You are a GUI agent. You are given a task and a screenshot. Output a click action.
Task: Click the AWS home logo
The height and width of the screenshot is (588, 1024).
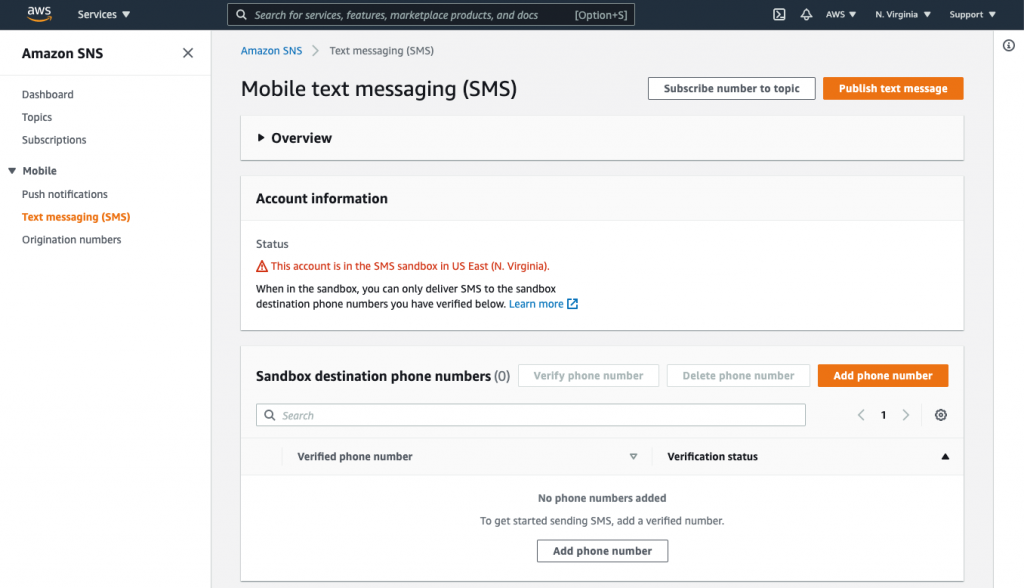tap(37, 14)
